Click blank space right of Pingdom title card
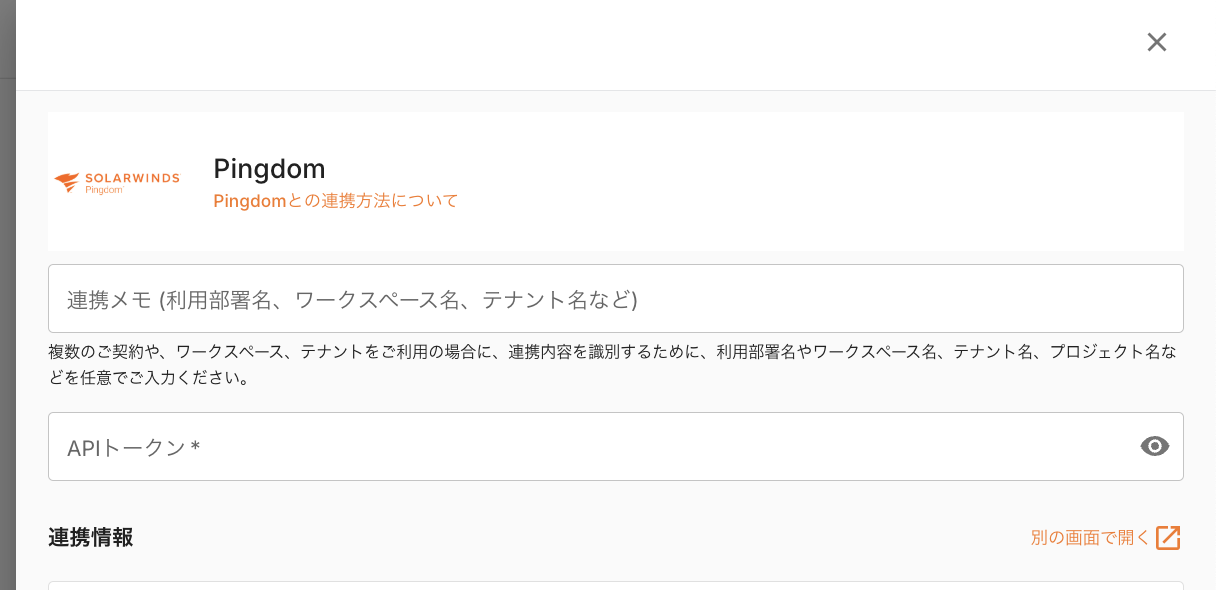Screen dimensions: 1216x590 click(x=800, y=180)
